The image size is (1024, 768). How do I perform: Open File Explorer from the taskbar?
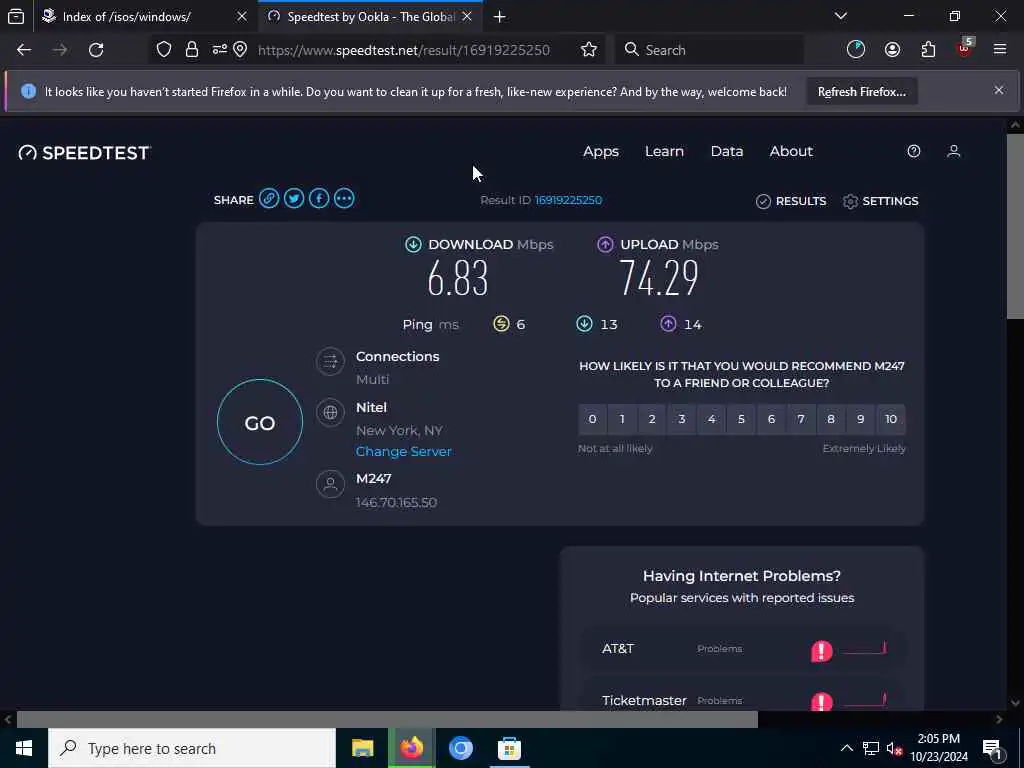pyautogui.click(x=362, y=748)
